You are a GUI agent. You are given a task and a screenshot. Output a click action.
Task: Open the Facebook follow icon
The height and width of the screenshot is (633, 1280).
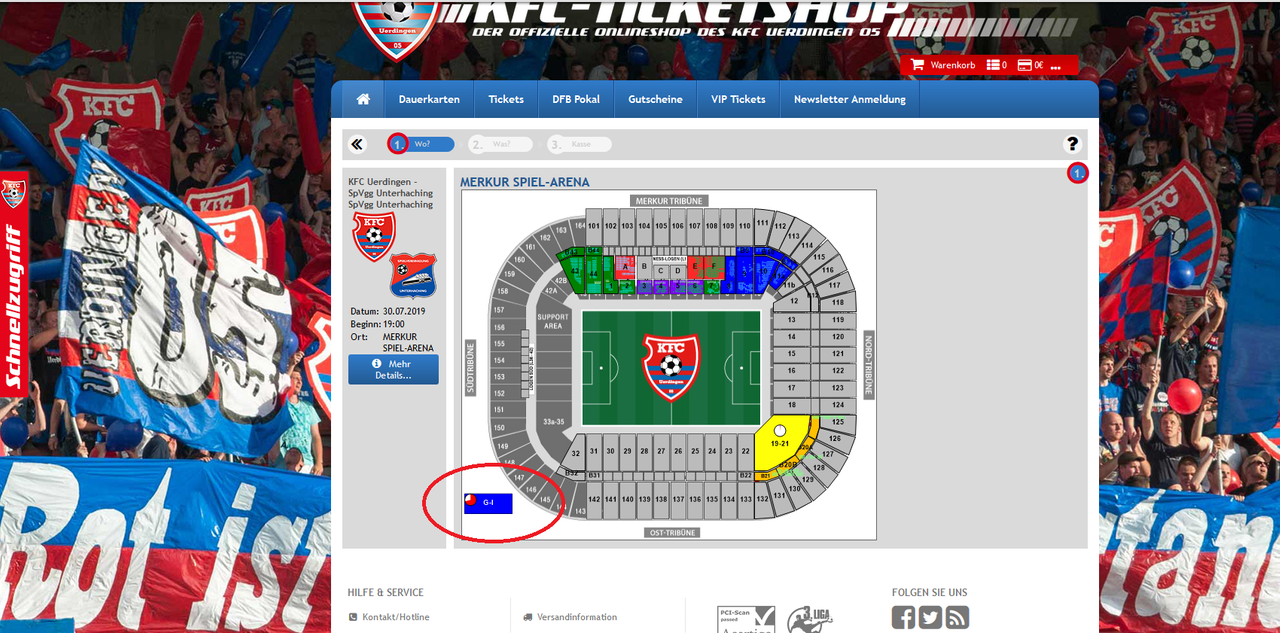903,618
